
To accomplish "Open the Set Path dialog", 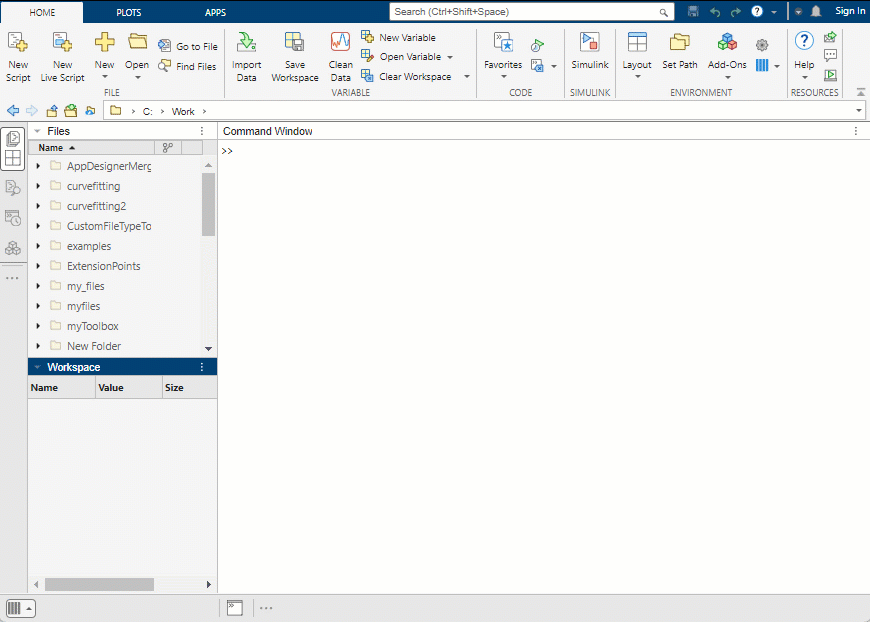I will click(679, 55).
